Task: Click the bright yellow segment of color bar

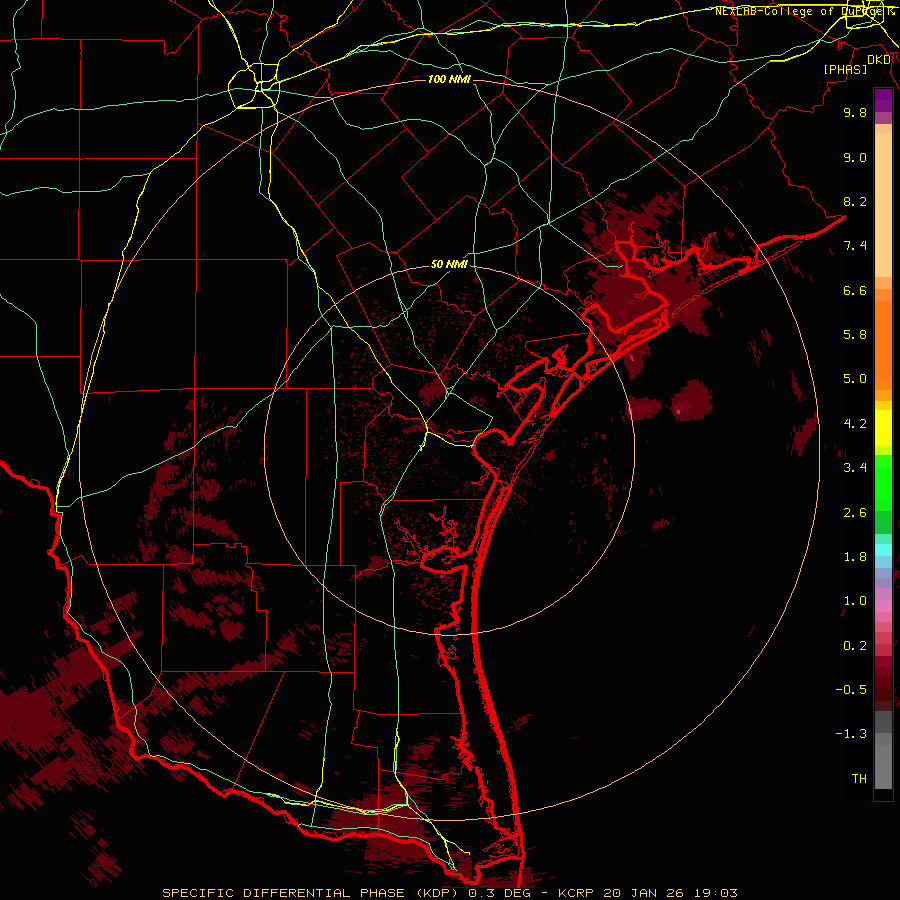Action: 883,428
